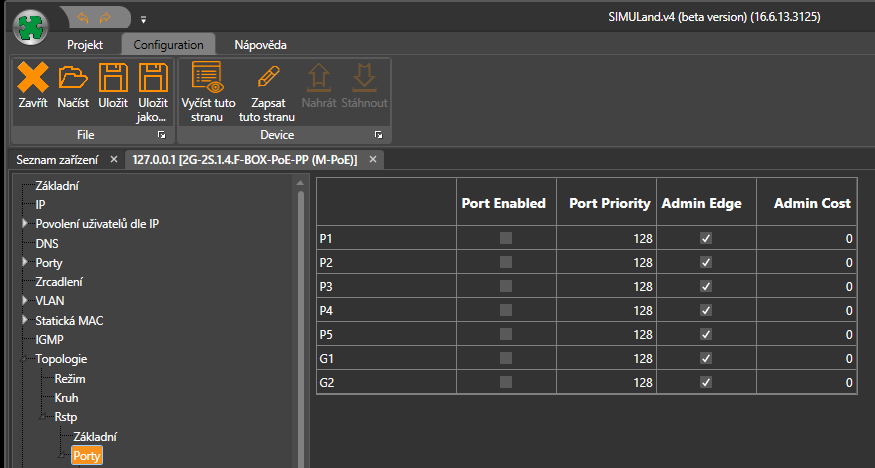Toggle Port Enabled checkbox for P5
The width and height of the screenshot is (875, 468).
tap(506, 334)
